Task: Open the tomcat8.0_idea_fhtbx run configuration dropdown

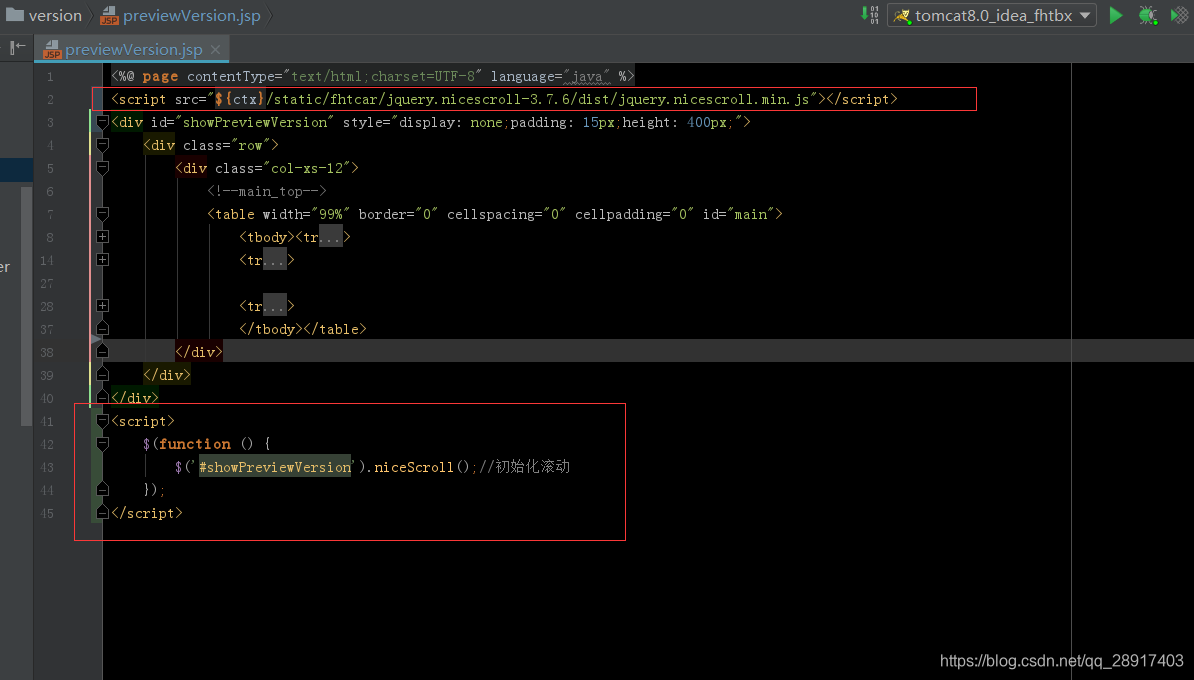Action: pos(991,15)
